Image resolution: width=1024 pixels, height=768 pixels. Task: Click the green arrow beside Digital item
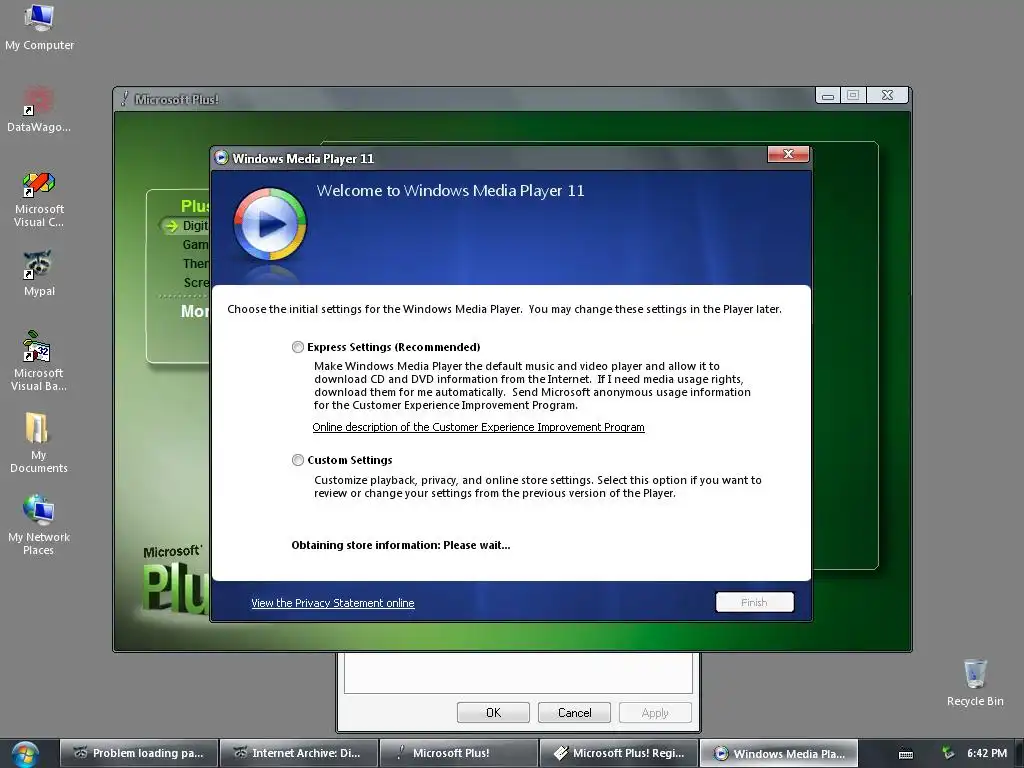click(x=171, y=226)
